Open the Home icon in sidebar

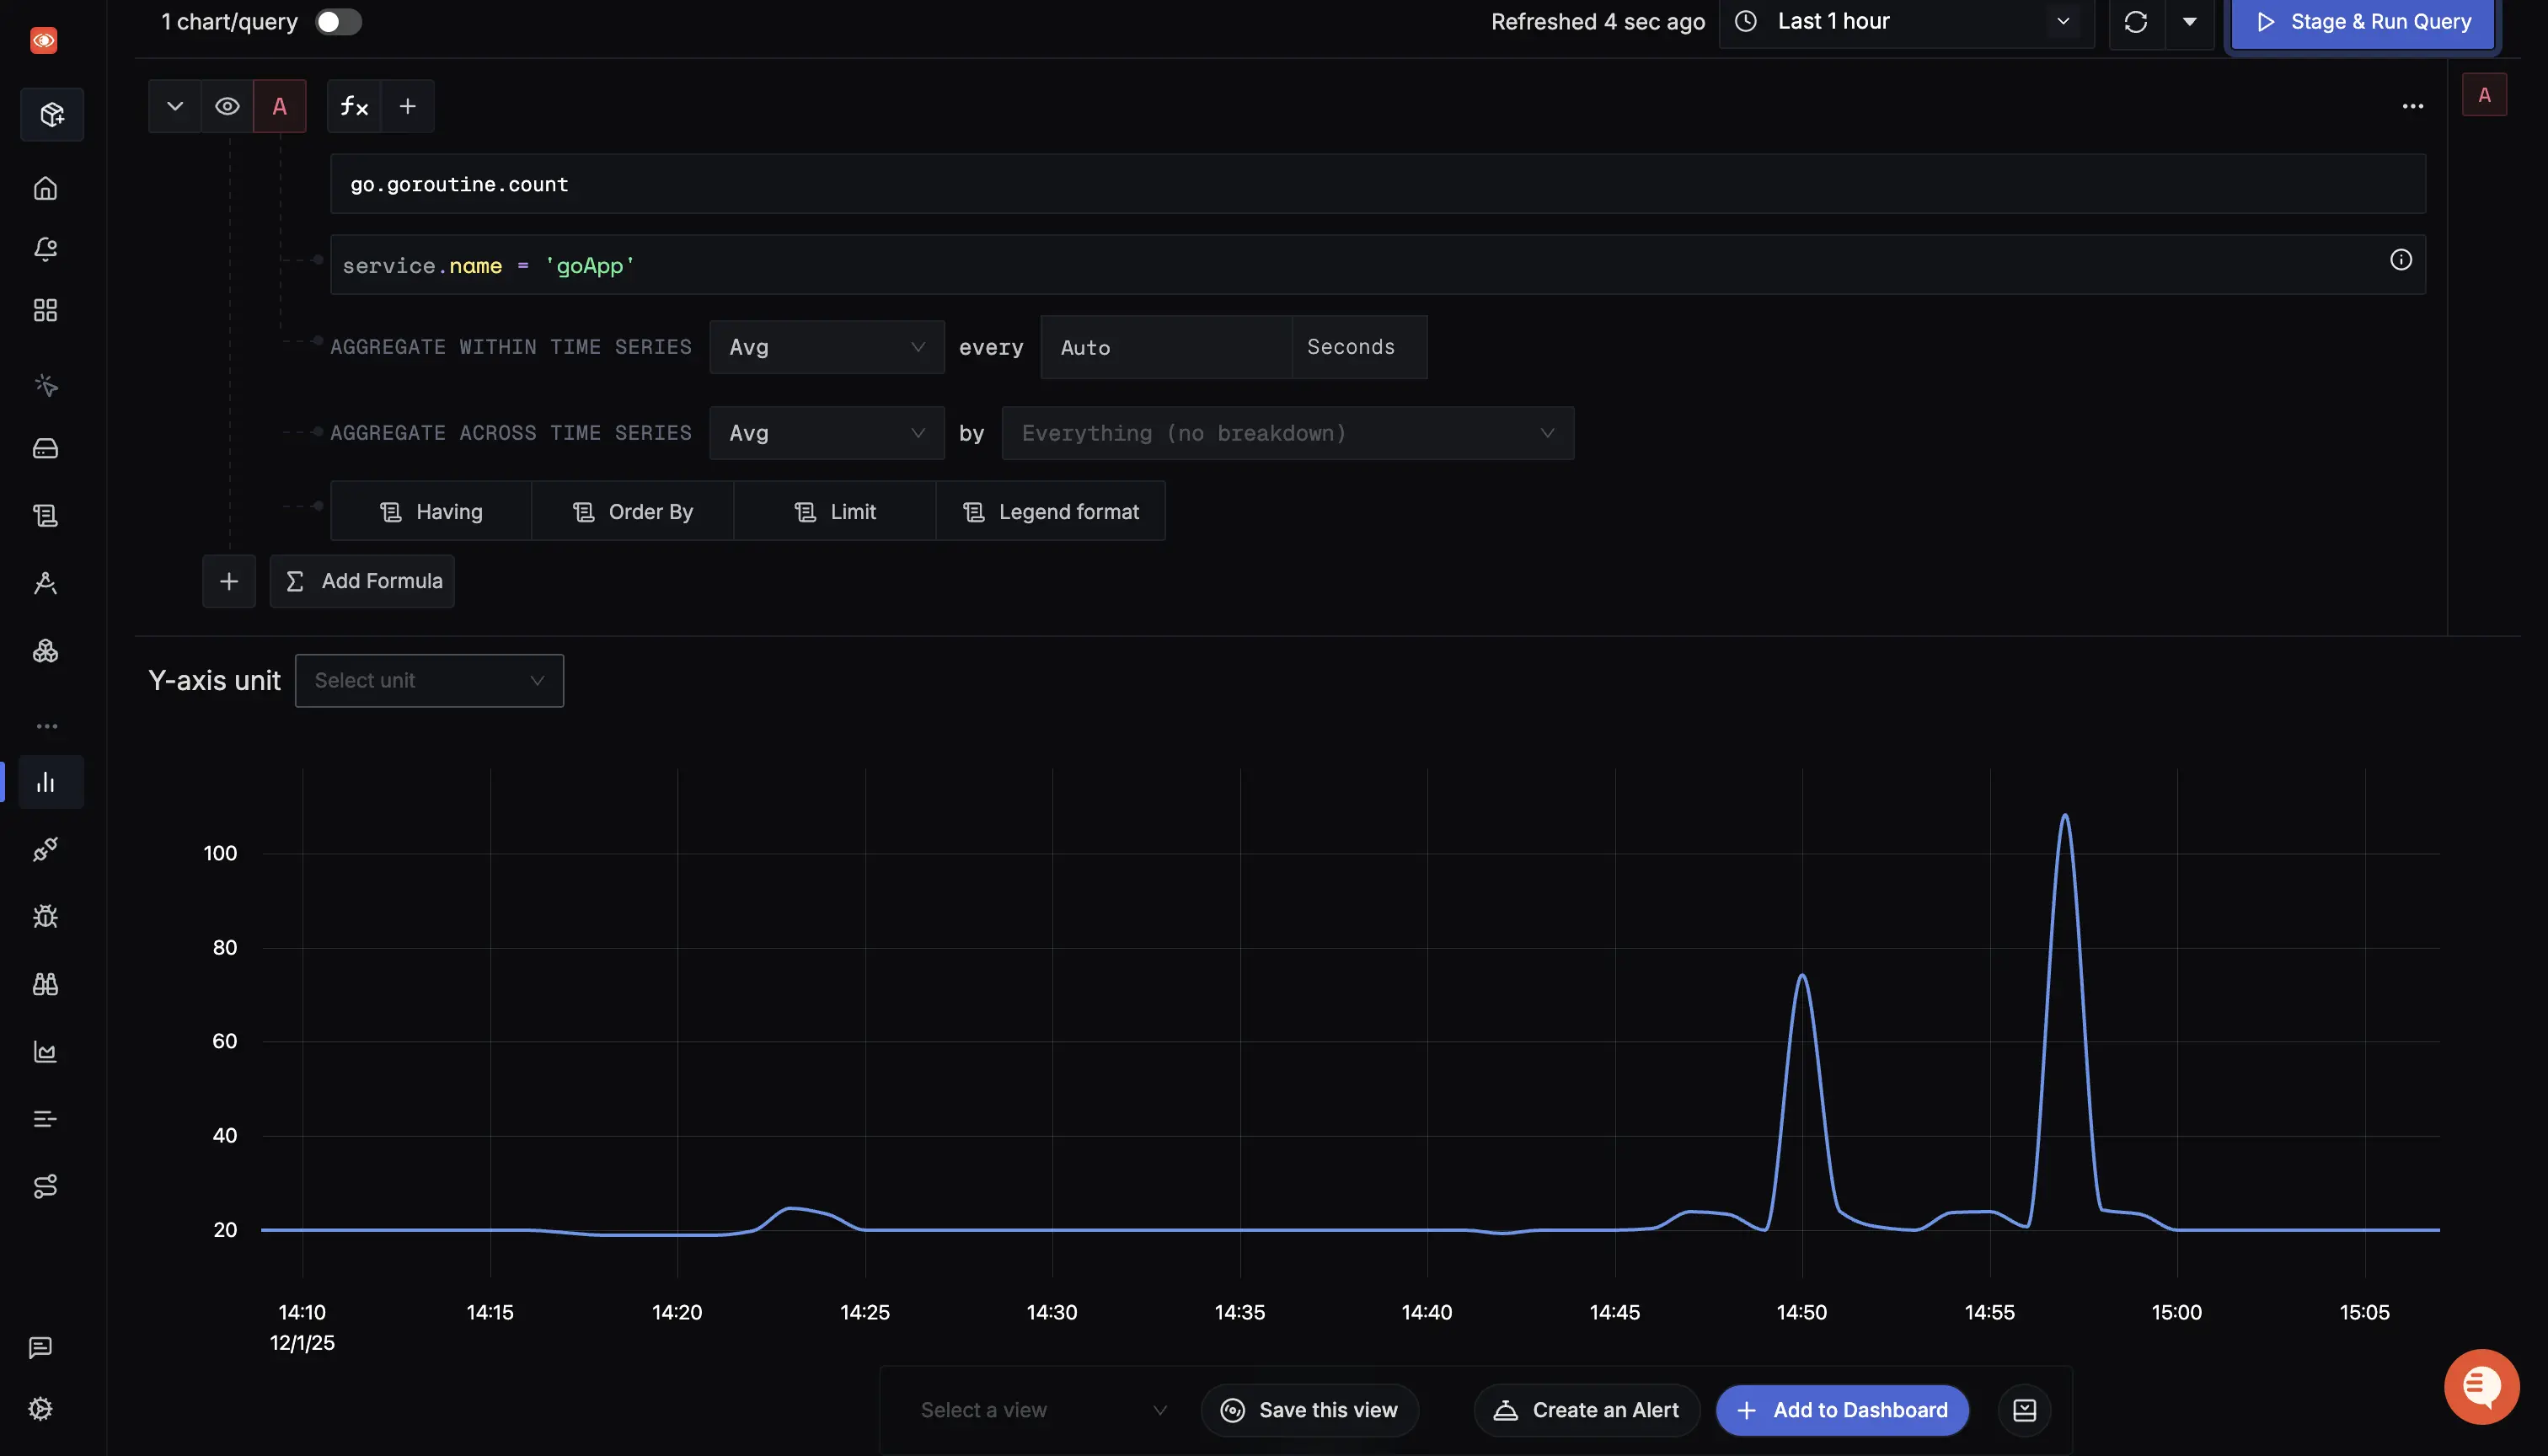point(45,188)
